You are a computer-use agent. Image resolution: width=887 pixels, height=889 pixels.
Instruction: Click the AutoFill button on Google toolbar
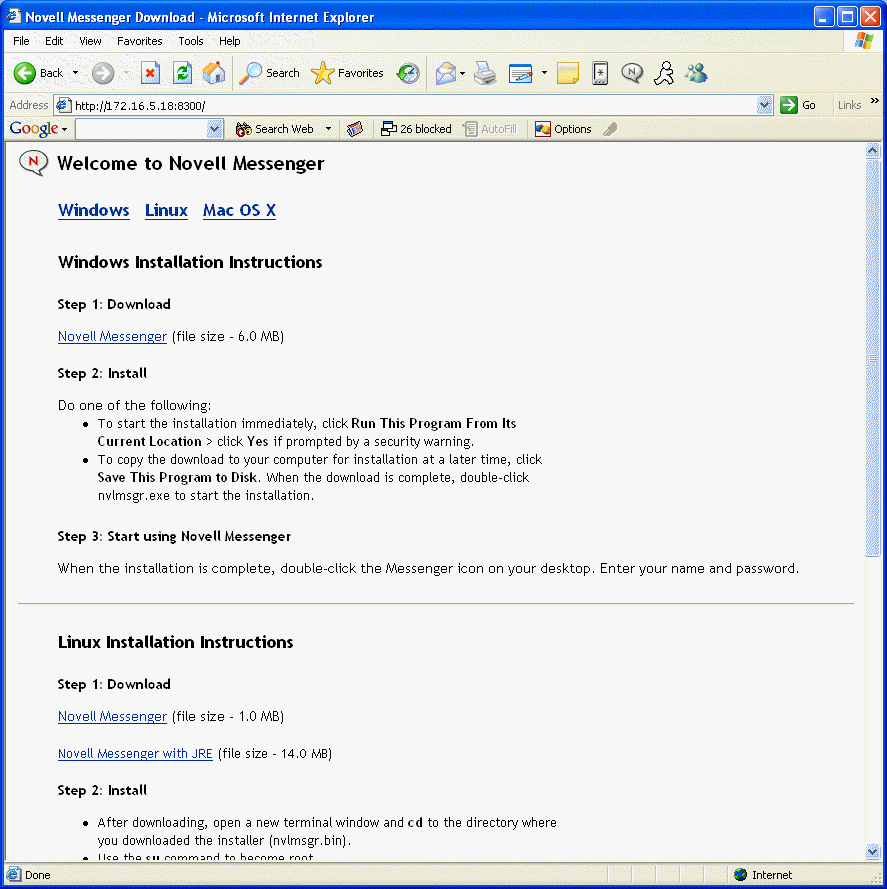491,129
